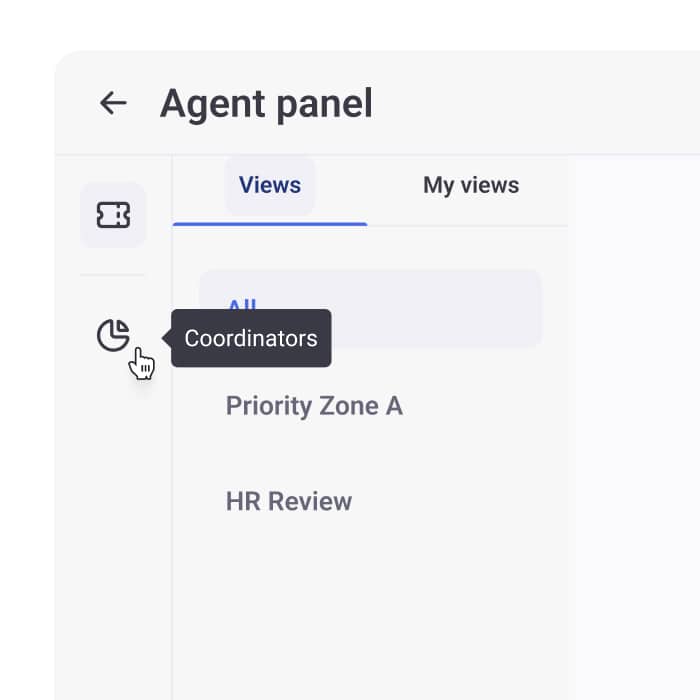Choose Priority Zone A from the views list

point(314,406)
